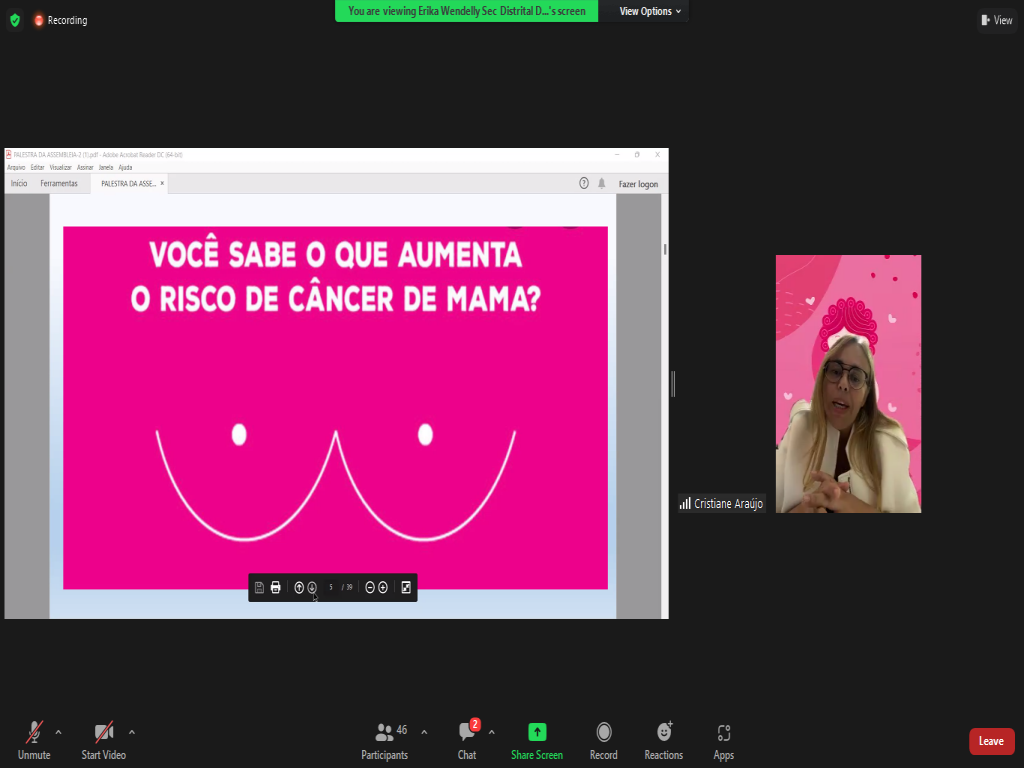Viewport: 1024px width, 768px height.
Task: Expand video options arrow beside Start Video
Action: [x=132, y=732]
